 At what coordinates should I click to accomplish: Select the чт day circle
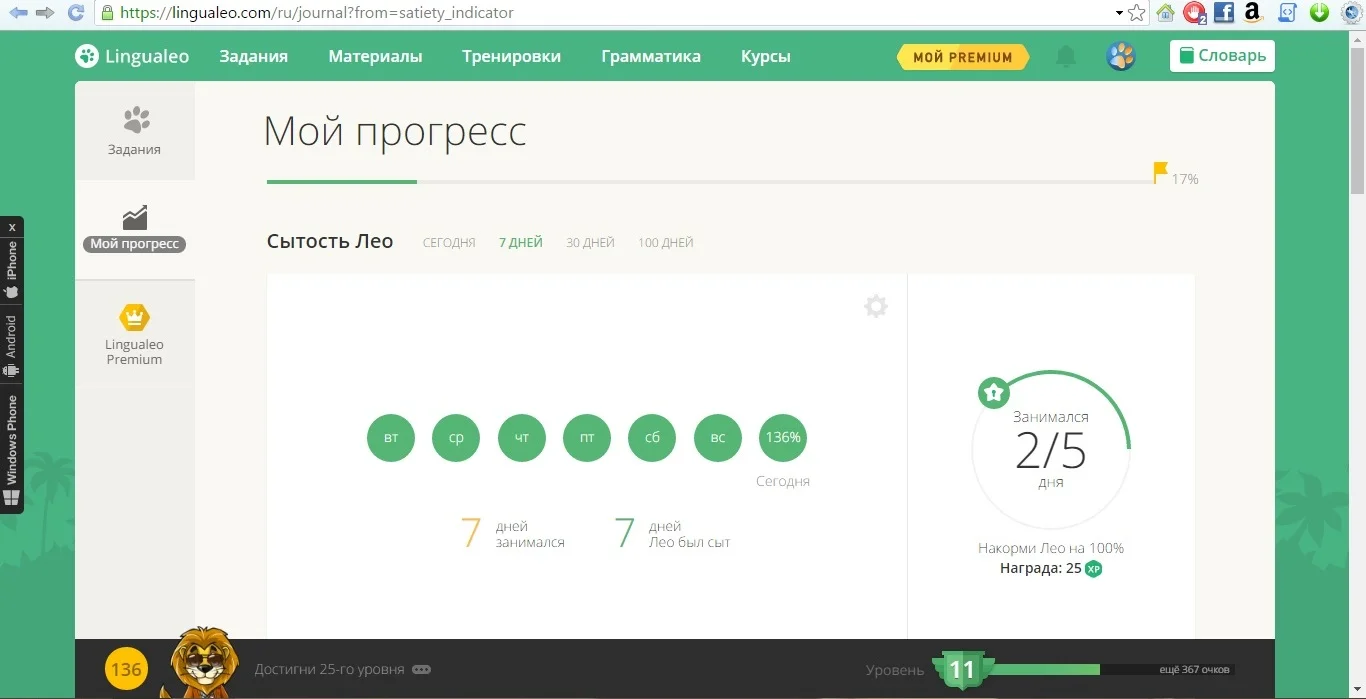click(x=522, y=438)
